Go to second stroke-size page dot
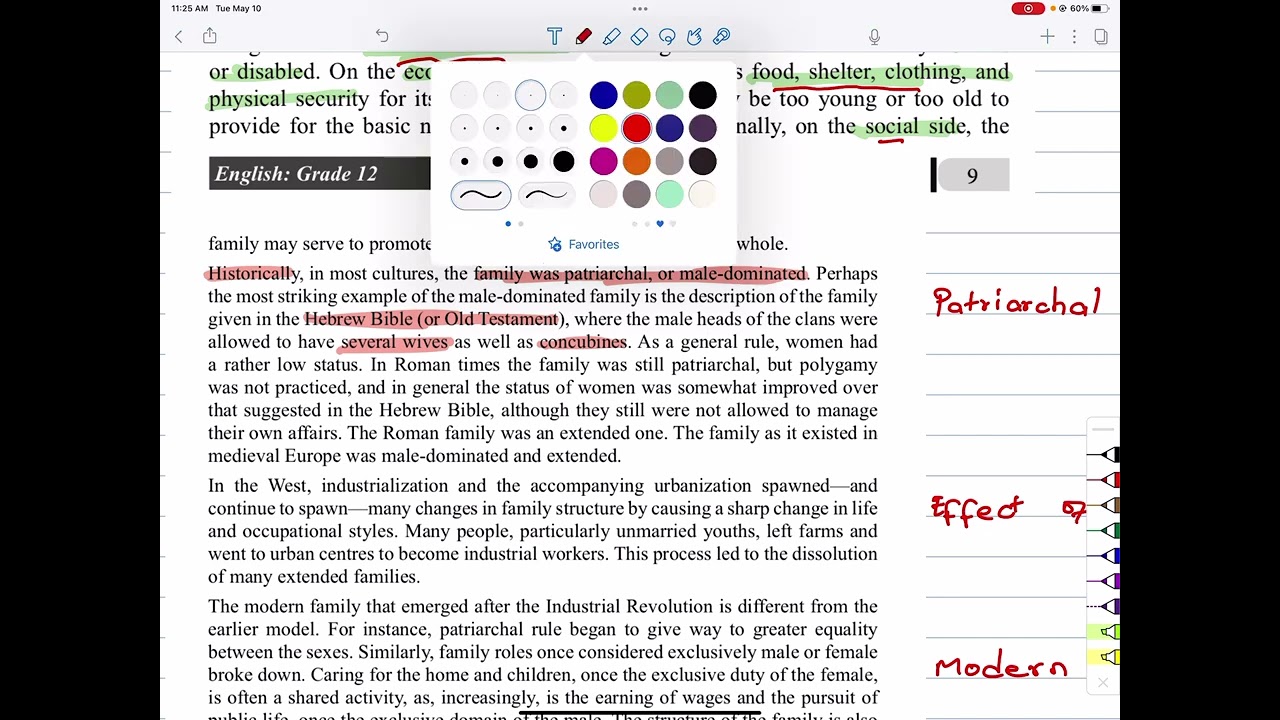The image size is (1280, 720). click(x=520, y=224)
